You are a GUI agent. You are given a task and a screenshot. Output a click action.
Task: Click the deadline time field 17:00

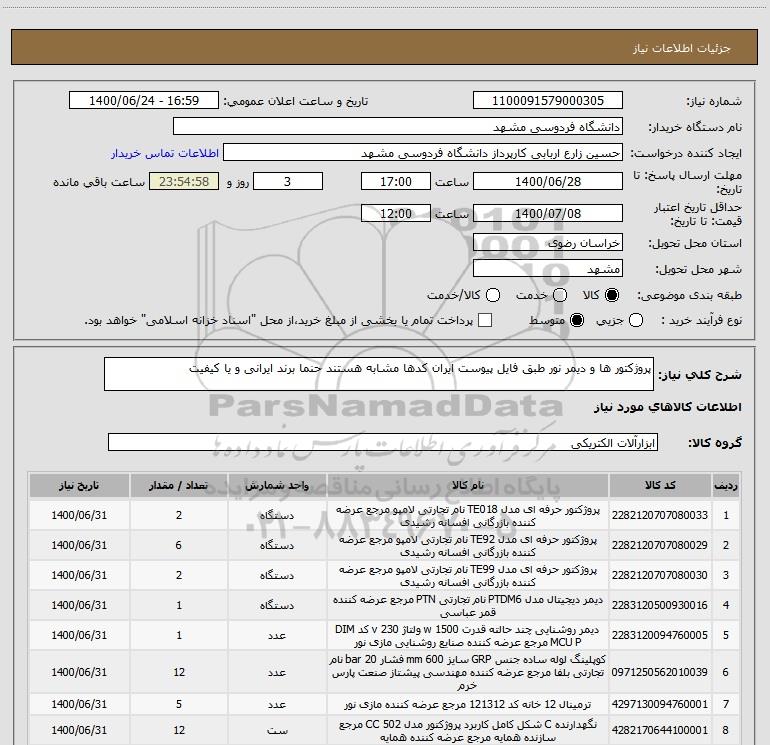coord(396,181)
